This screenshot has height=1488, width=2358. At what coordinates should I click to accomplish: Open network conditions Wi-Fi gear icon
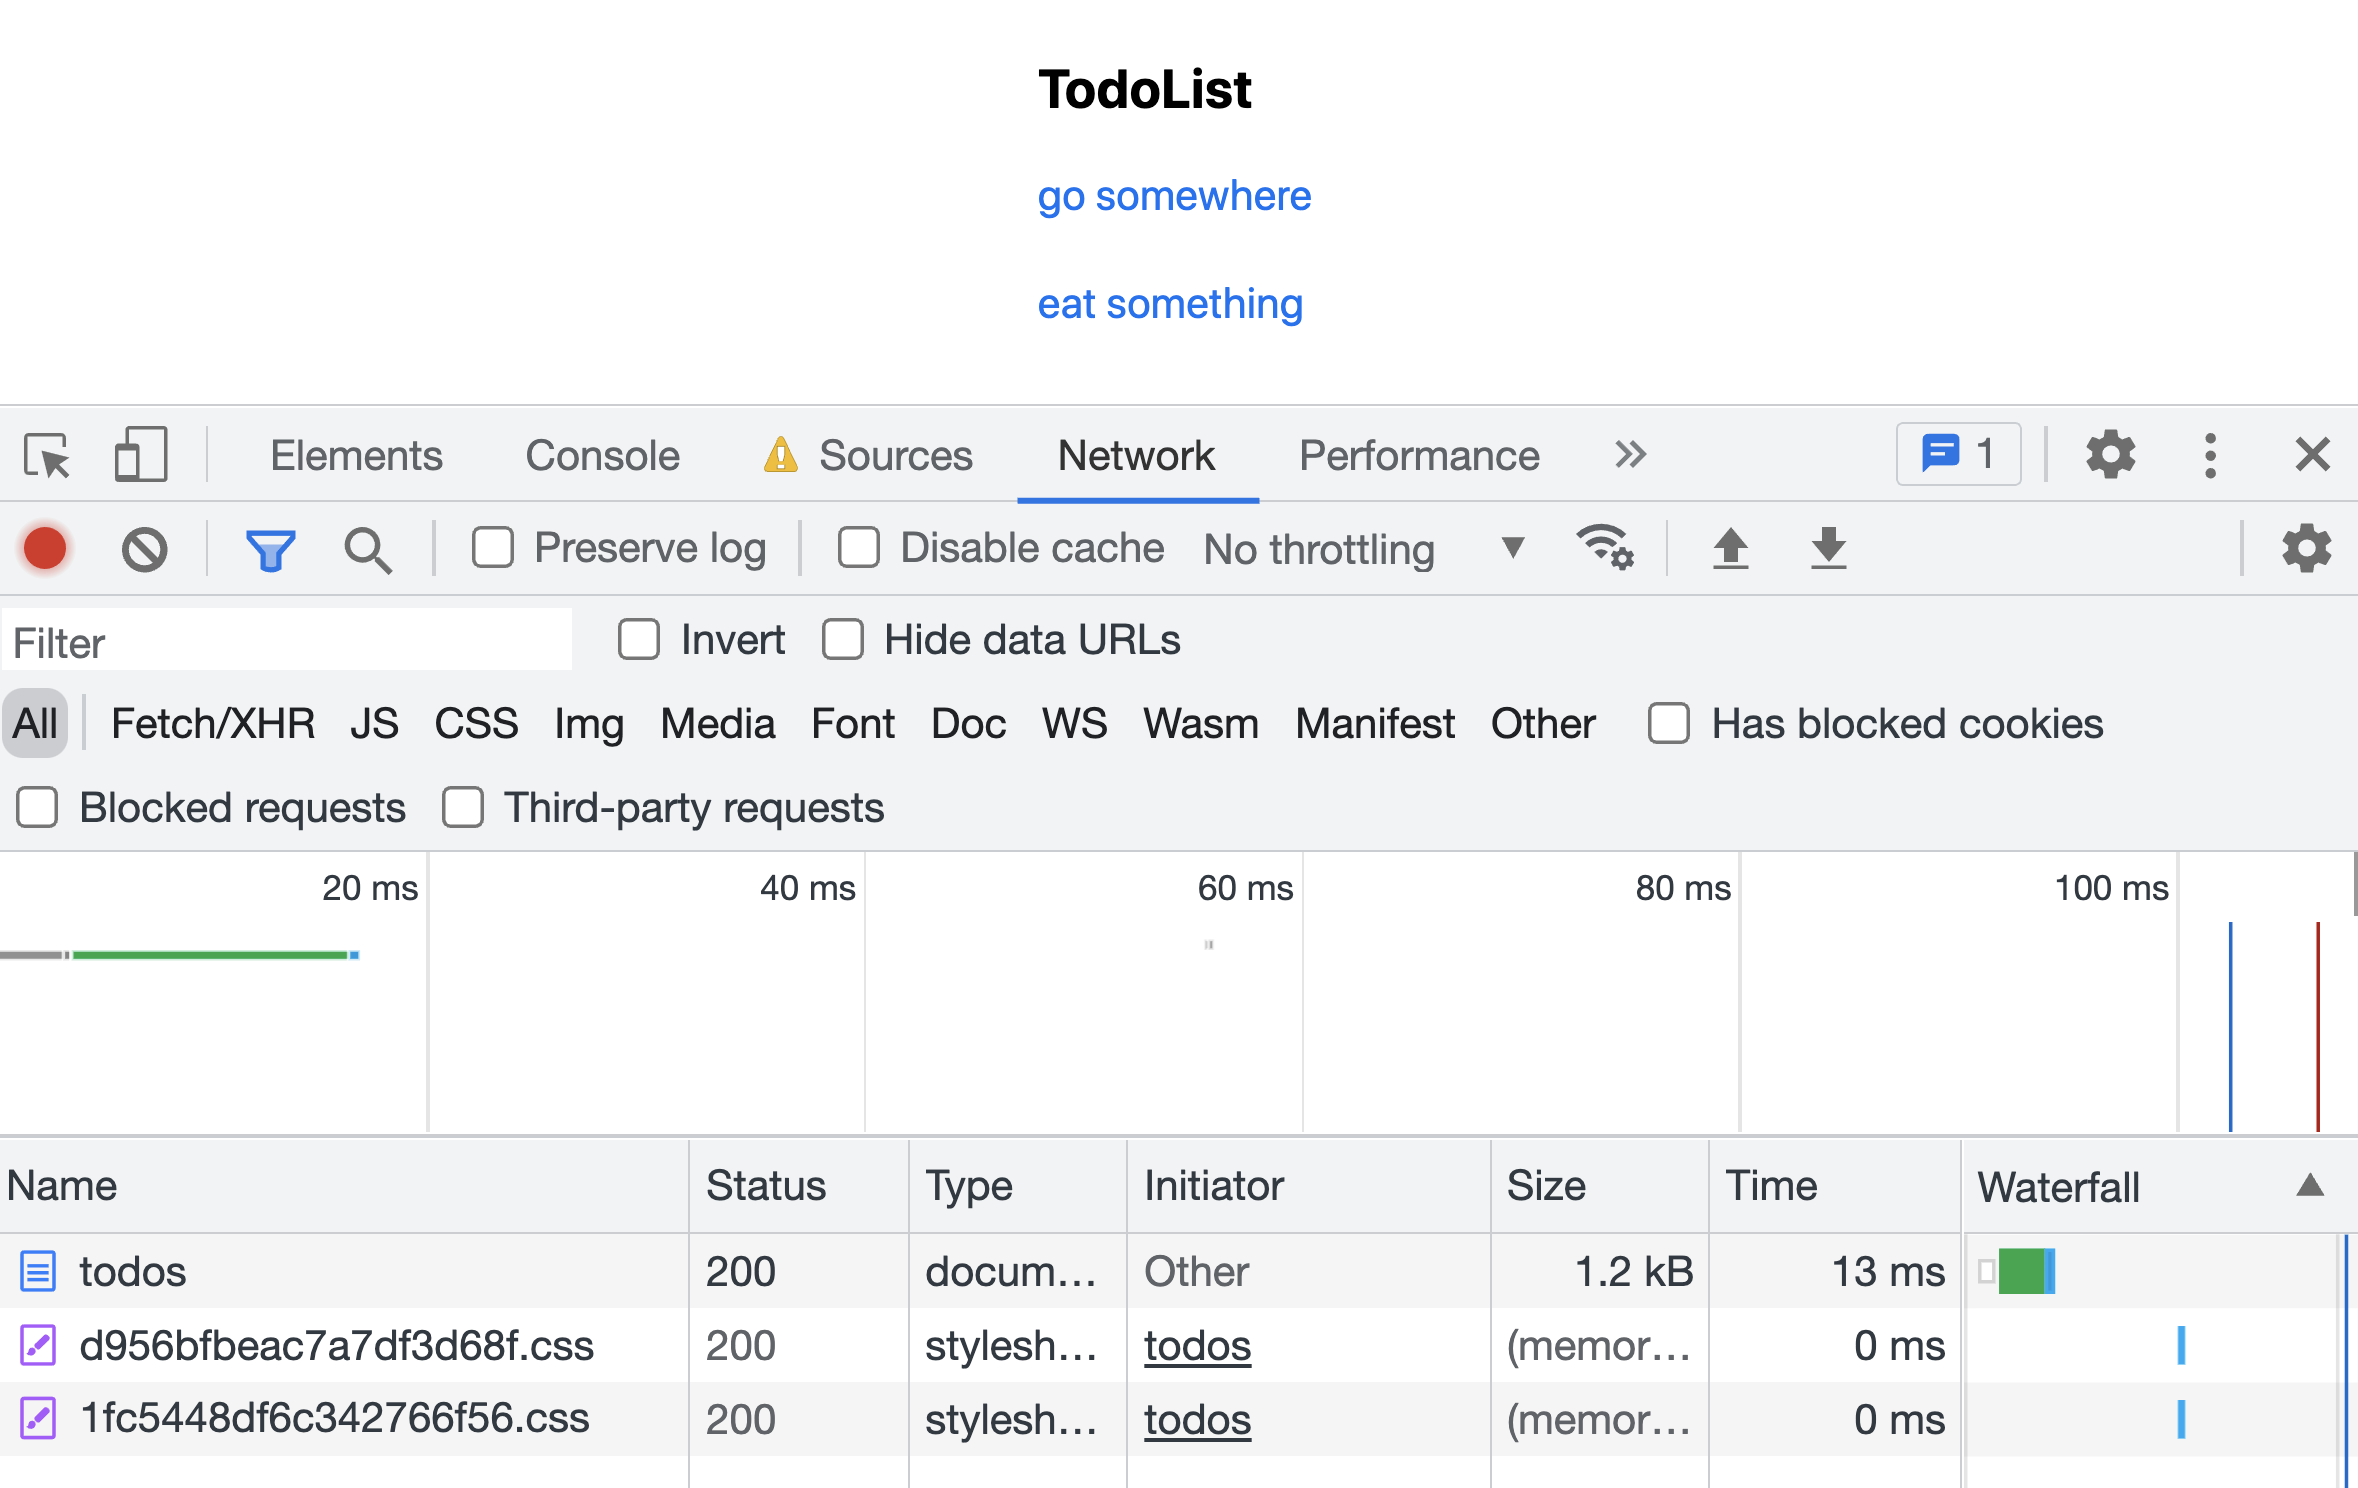click(1604, 547)
